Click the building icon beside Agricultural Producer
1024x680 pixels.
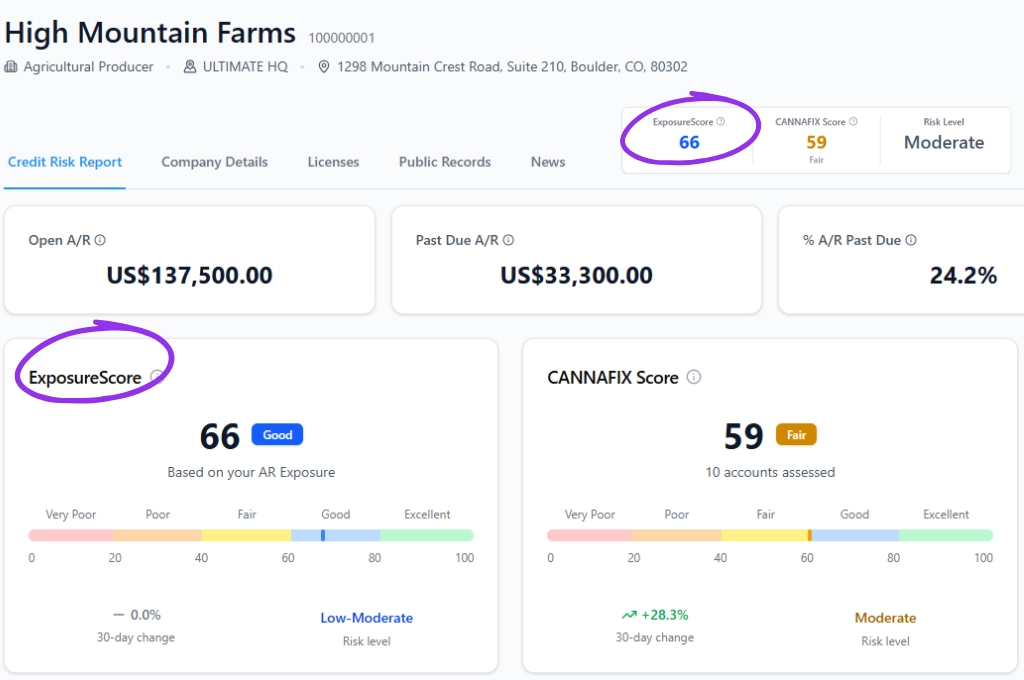[11, 67]
